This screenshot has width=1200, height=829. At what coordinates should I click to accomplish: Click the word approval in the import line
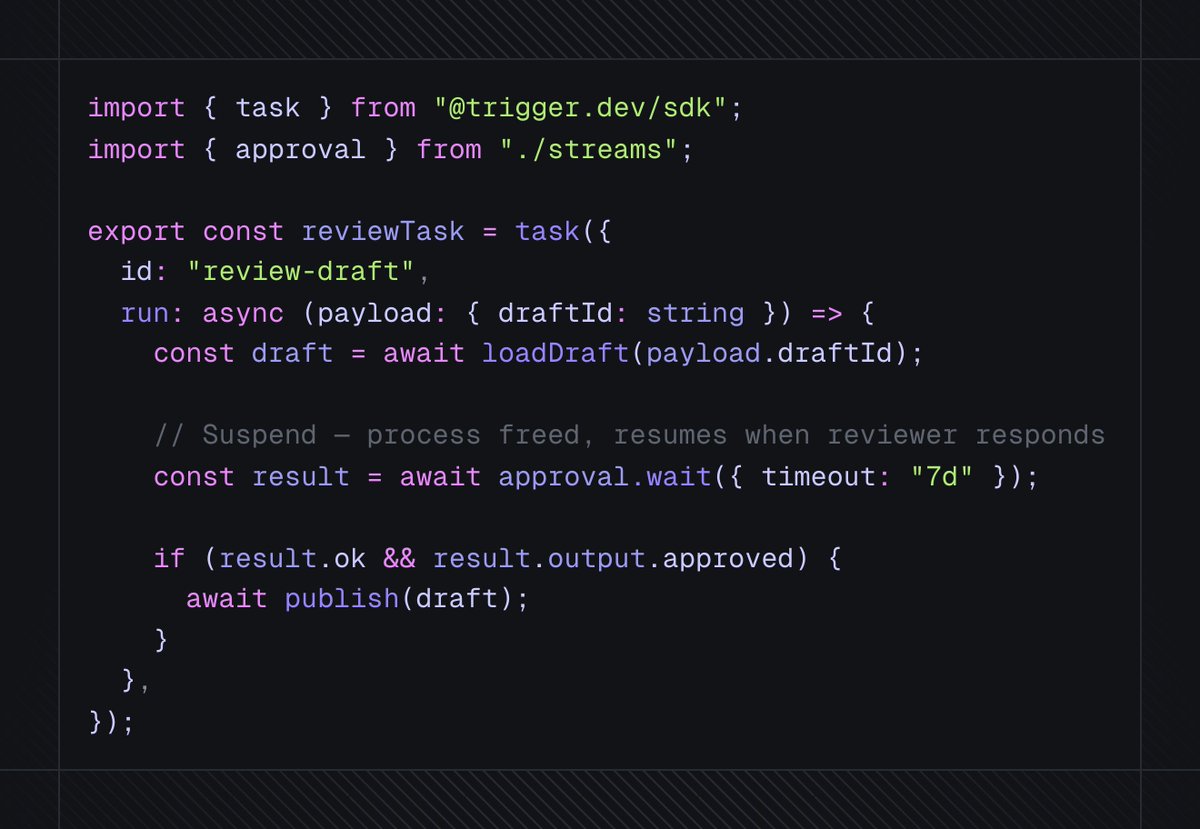click(301, 150)
